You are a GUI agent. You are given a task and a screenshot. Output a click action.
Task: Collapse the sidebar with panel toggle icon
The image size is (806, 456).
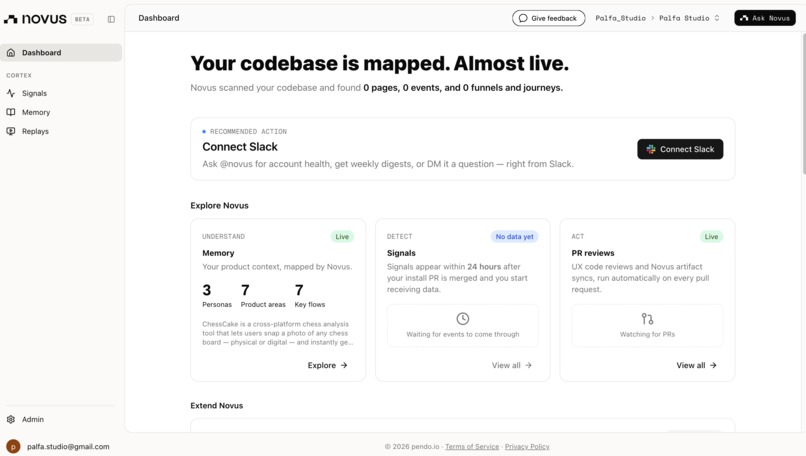(x=111, y=19)
